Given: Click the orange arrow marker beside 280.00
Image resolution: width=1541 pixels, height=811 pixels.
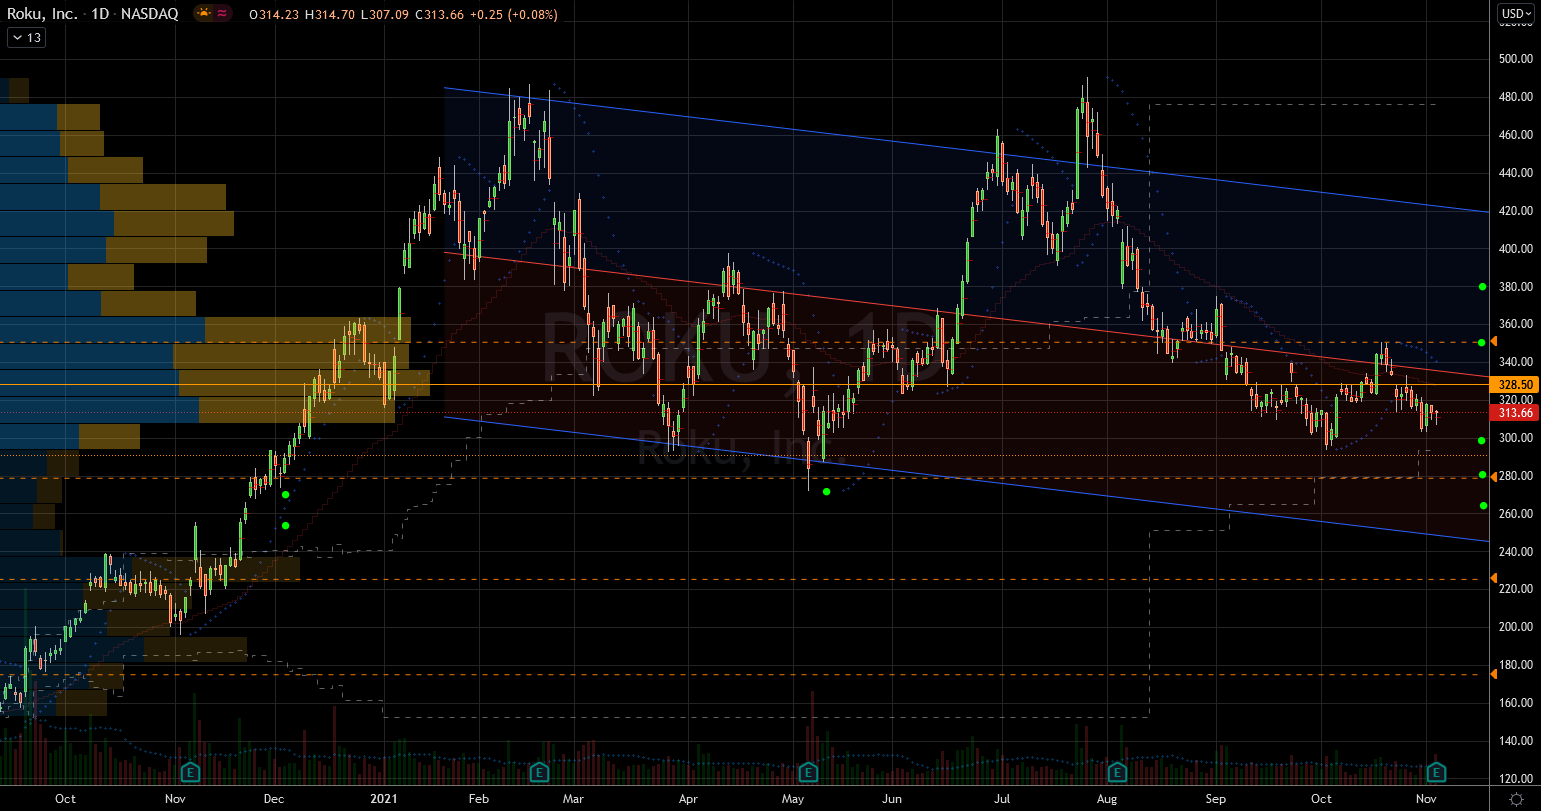Looking at the screenshot, I should [x=1494, y=476].
